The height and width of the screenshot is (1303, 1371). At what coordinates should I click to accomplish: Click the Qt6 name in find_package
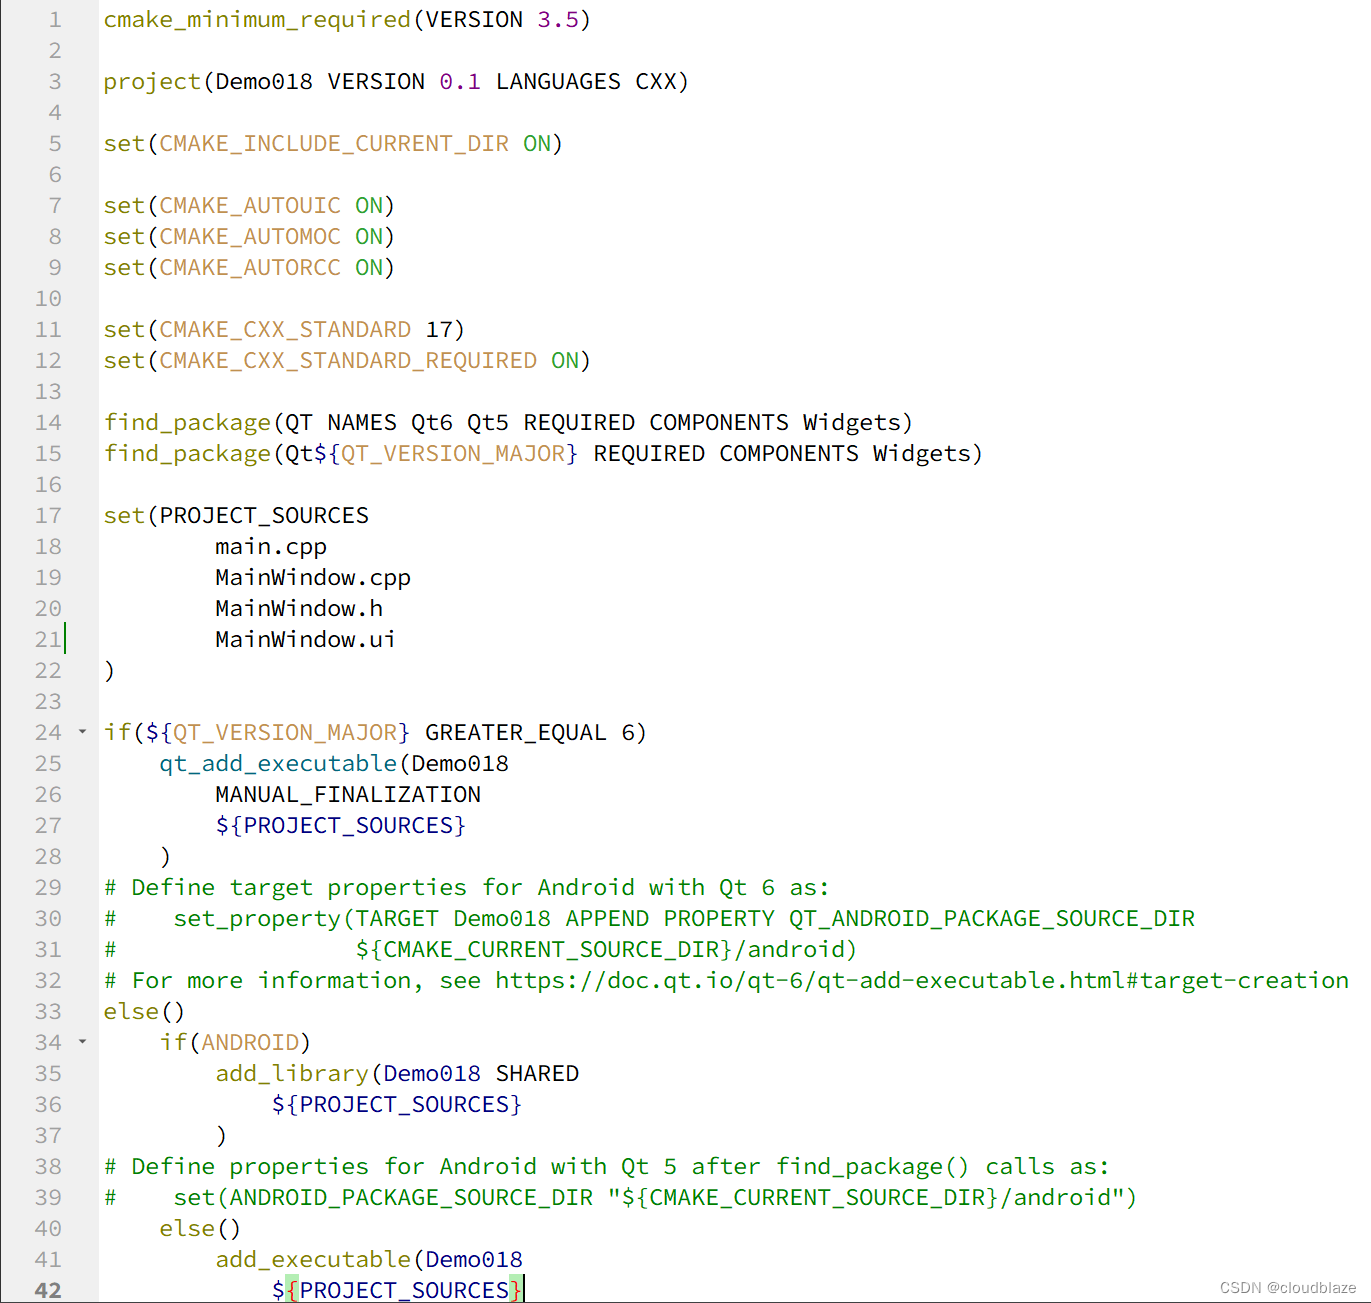pyautogui.click(x=432, y=423)
